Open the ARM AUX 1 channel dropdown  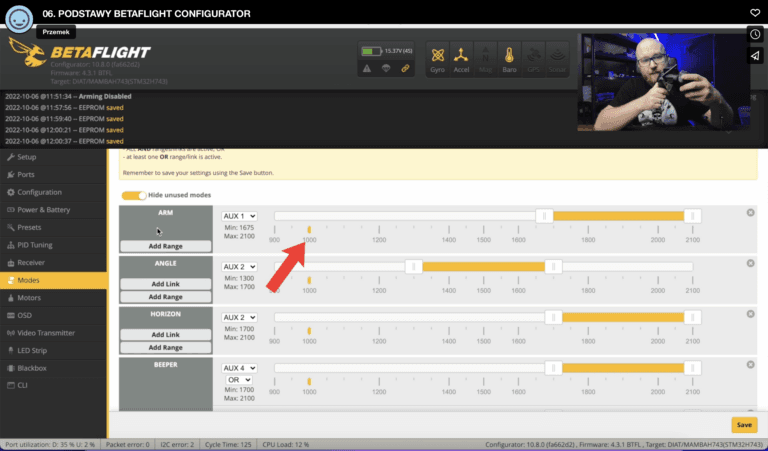(x=239, y=216)
